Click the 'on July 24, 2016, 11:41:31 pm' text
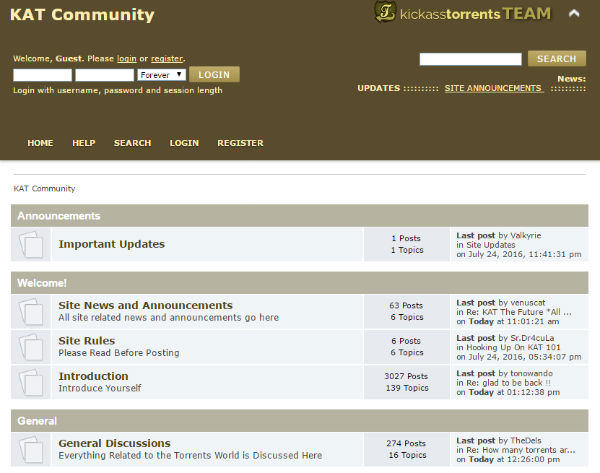 [x=519, y=254]
